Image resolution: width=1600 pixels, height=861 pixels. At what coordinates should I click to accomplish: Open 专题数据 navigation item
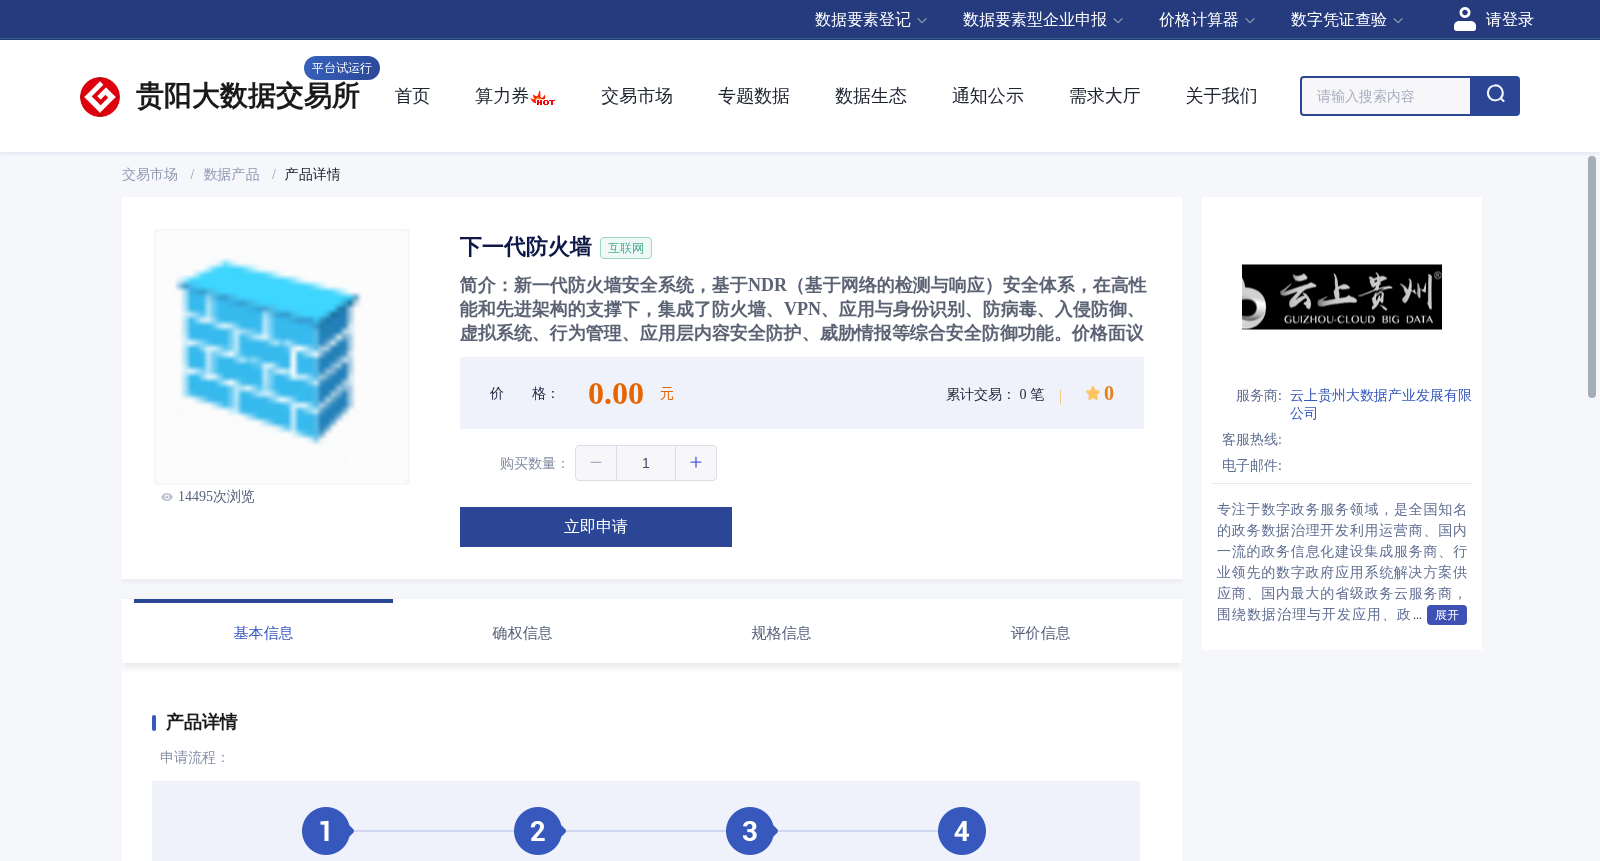754,96
